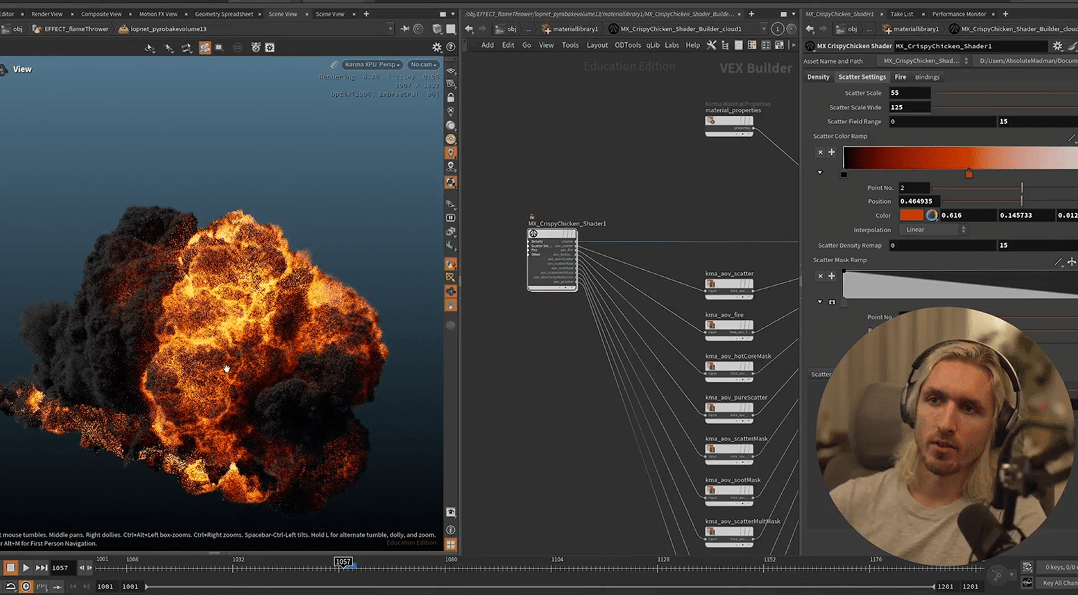Select the kma_aov_hotCoreMask node
The width and height of the screenshot is (1078, 595).
click(x=729, y=371)
